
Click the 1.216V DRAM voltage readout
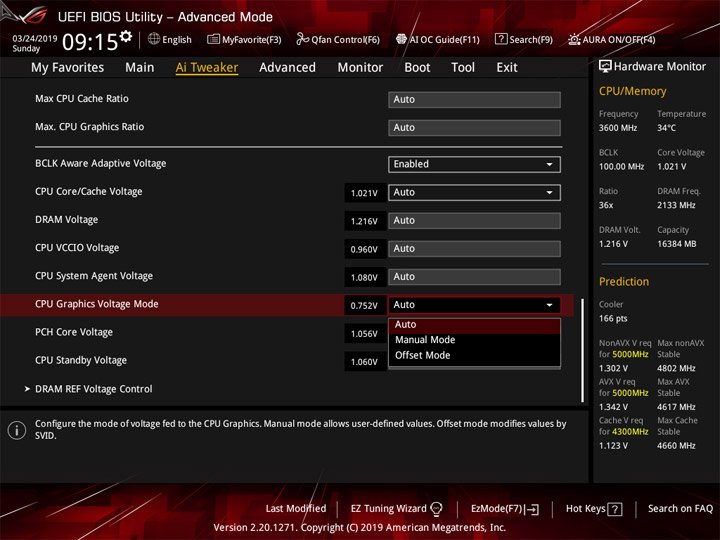pyautogui.click(x=365, y=221)
